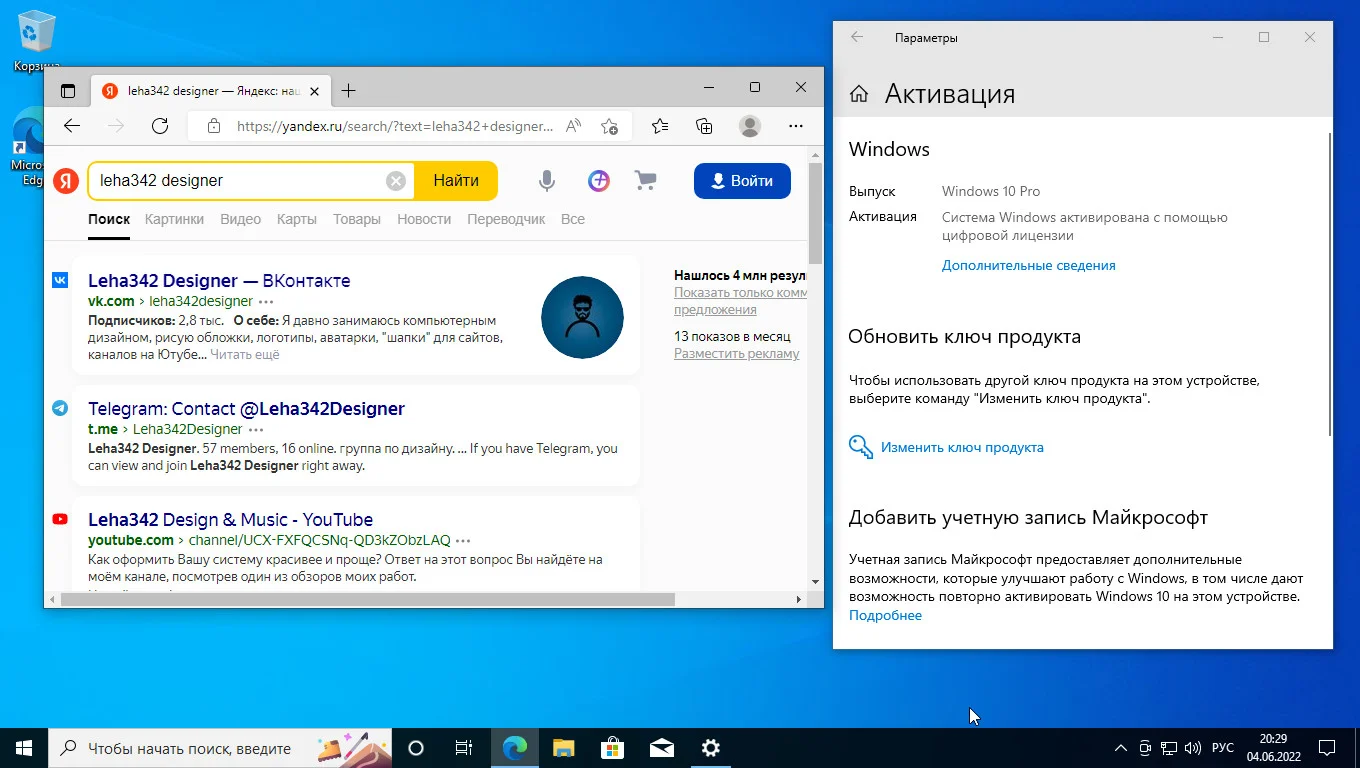Start Yandex voice search with microphone
The width and height of the screenshot is (1360, 768).
(546, 181)
